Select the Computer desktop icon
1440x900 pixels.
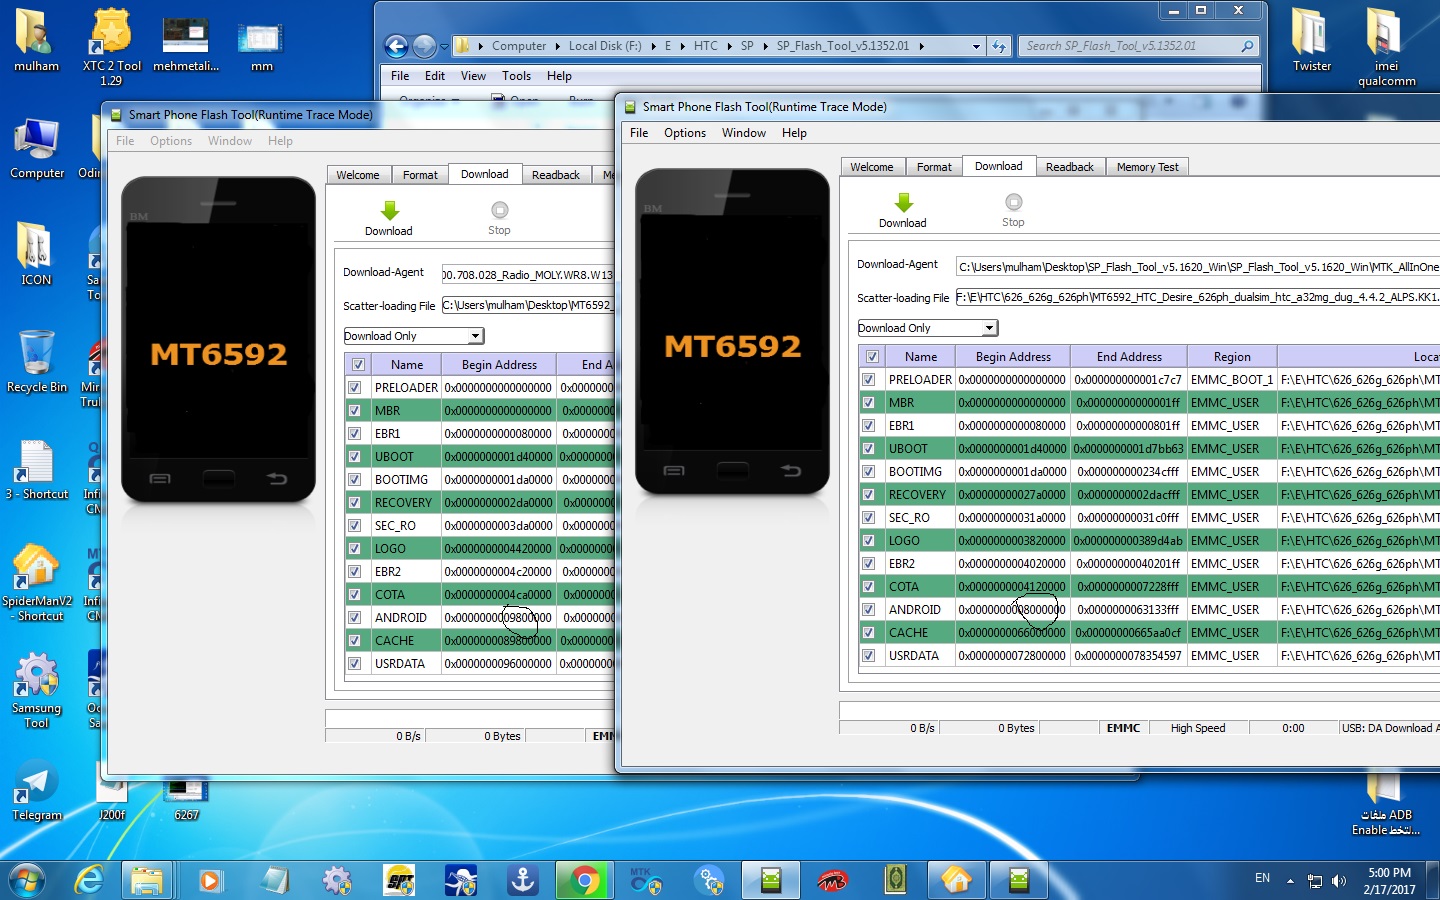tap(37, 148)
